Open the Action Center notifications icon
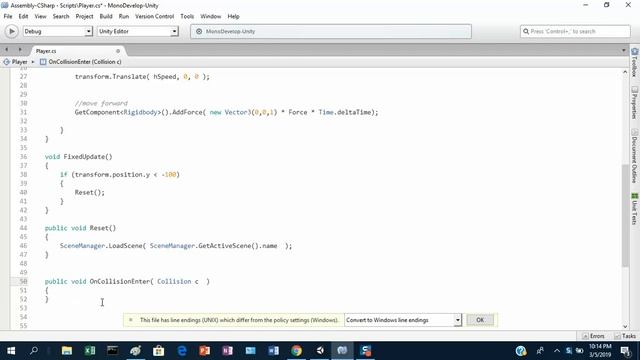The width and height of the screenshot is (640, 360). [625, 351]
